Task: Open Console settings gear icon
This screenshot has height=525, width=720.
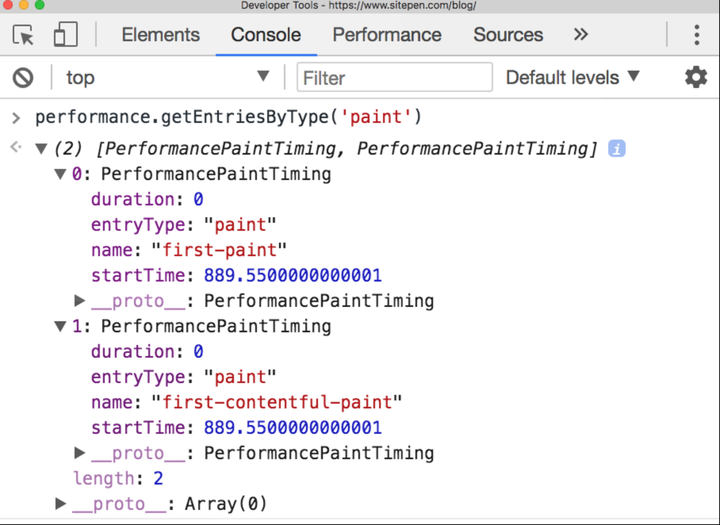Action: click(x=696, y=78)
